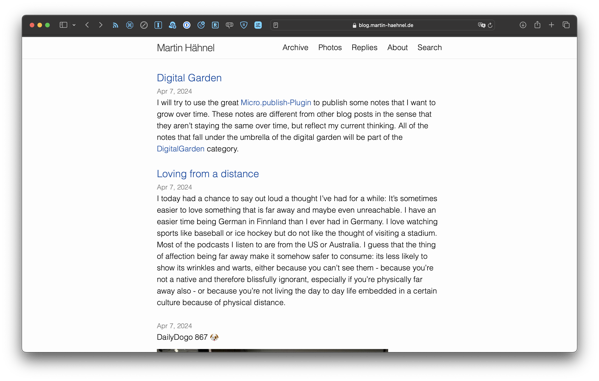The height and width of the screenshot is (381, 599).
Task: Open a new tab with plus icon
Action: point(551,25)
